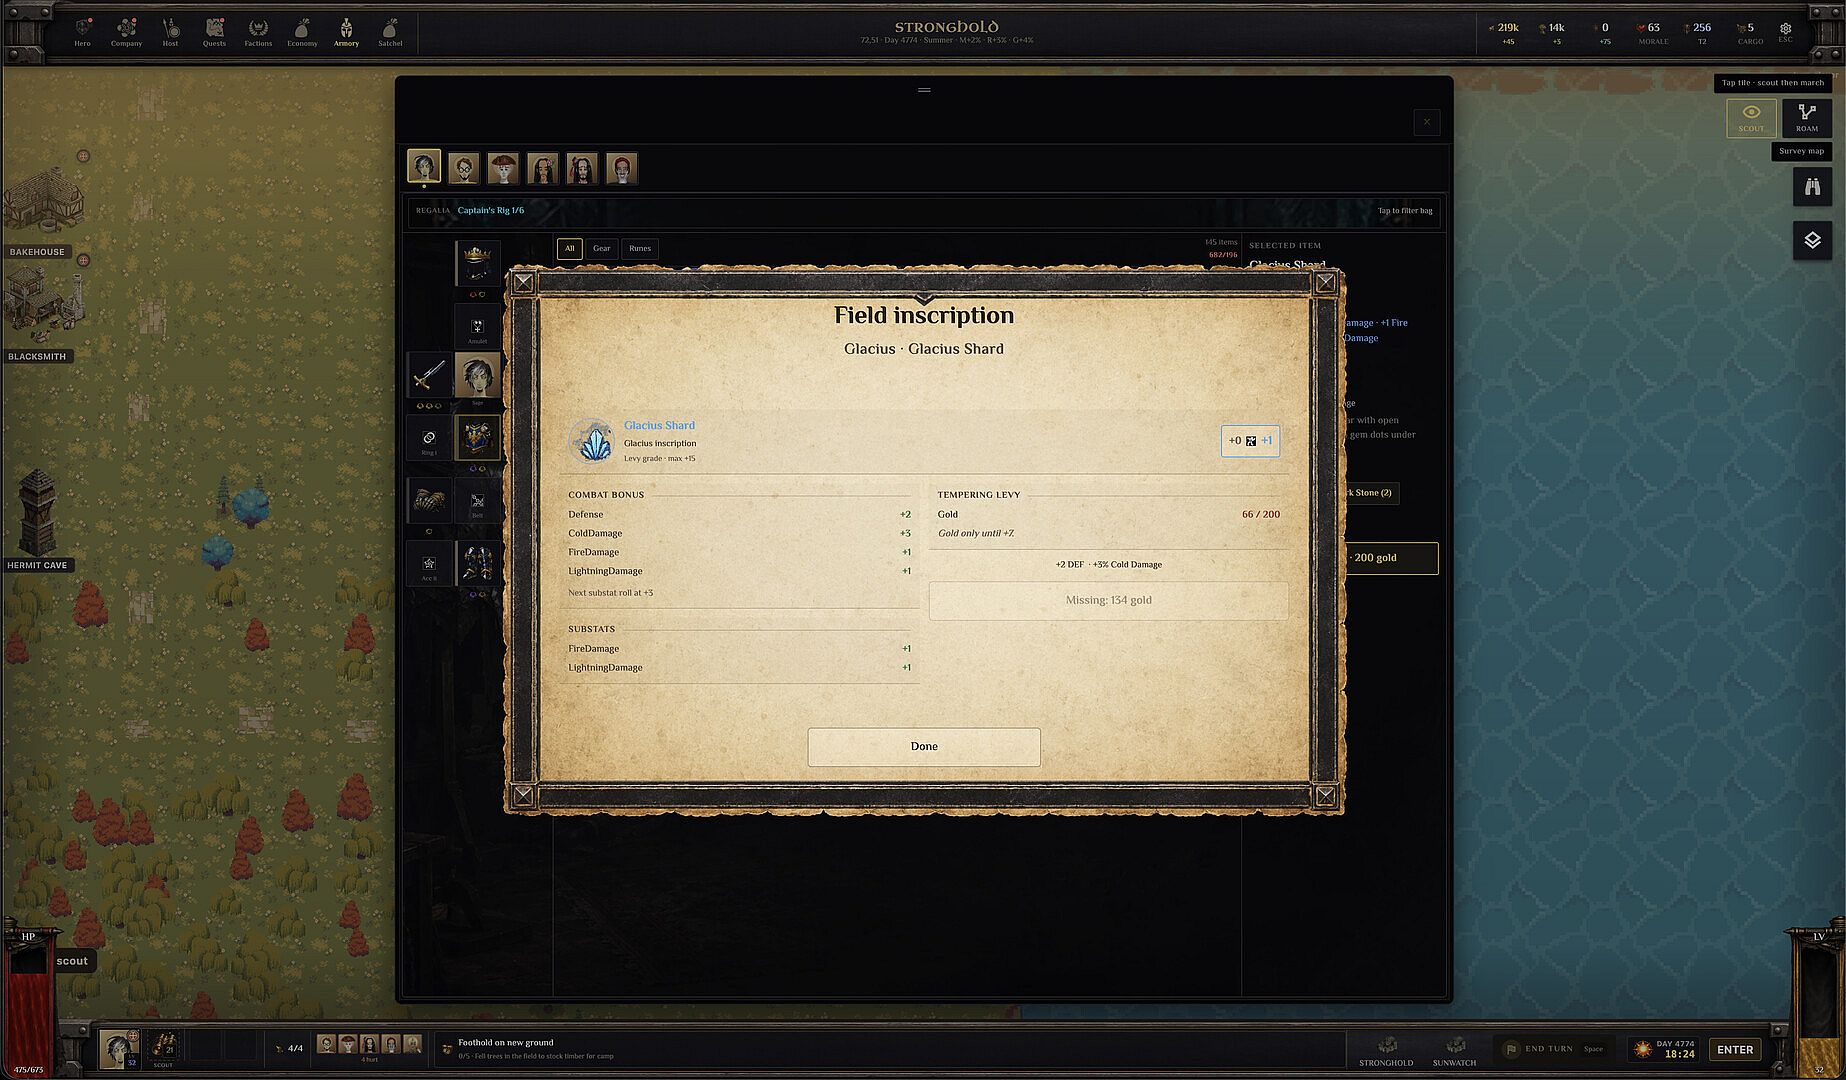This screenshot has width=1846, height=1080.
Task: Click the Missing: 134 gold button
Action: click(x=1108, y=601)
